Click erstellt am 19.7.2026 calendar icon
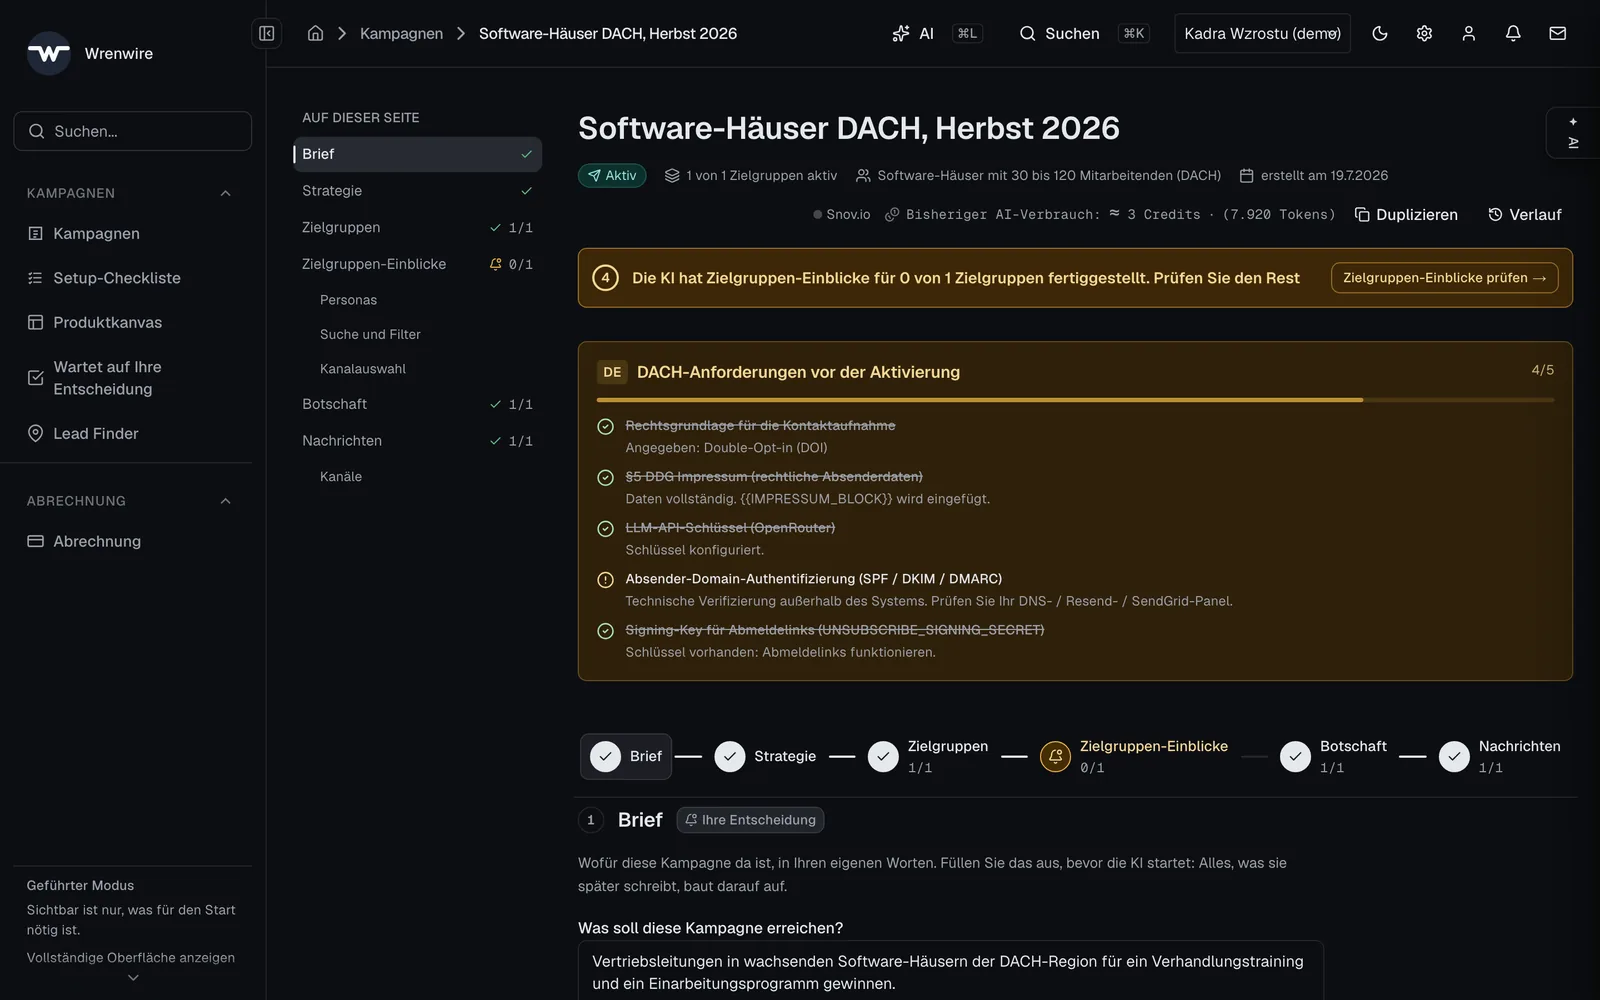1600x1000 pixels. pos(1246,175)
